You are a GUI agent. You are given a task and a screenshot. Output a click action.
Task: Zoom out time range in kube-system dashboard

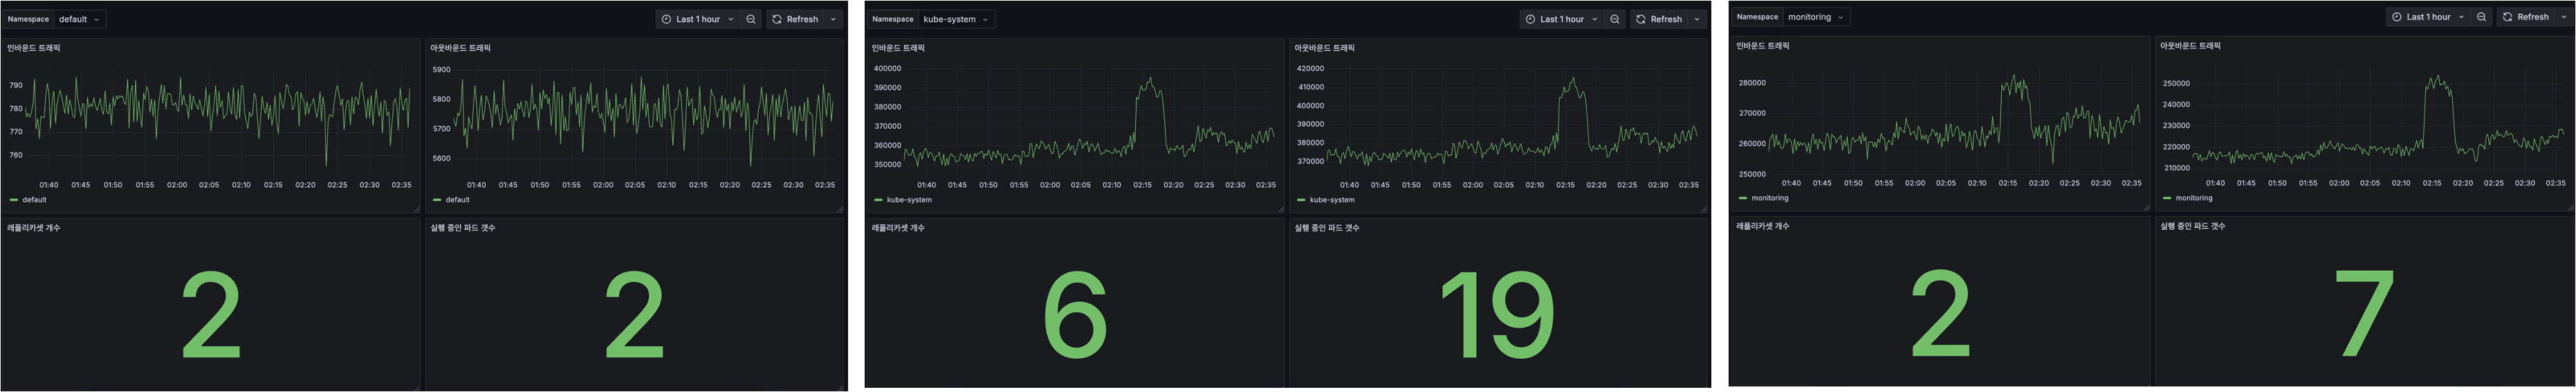tap(1615, 19)
